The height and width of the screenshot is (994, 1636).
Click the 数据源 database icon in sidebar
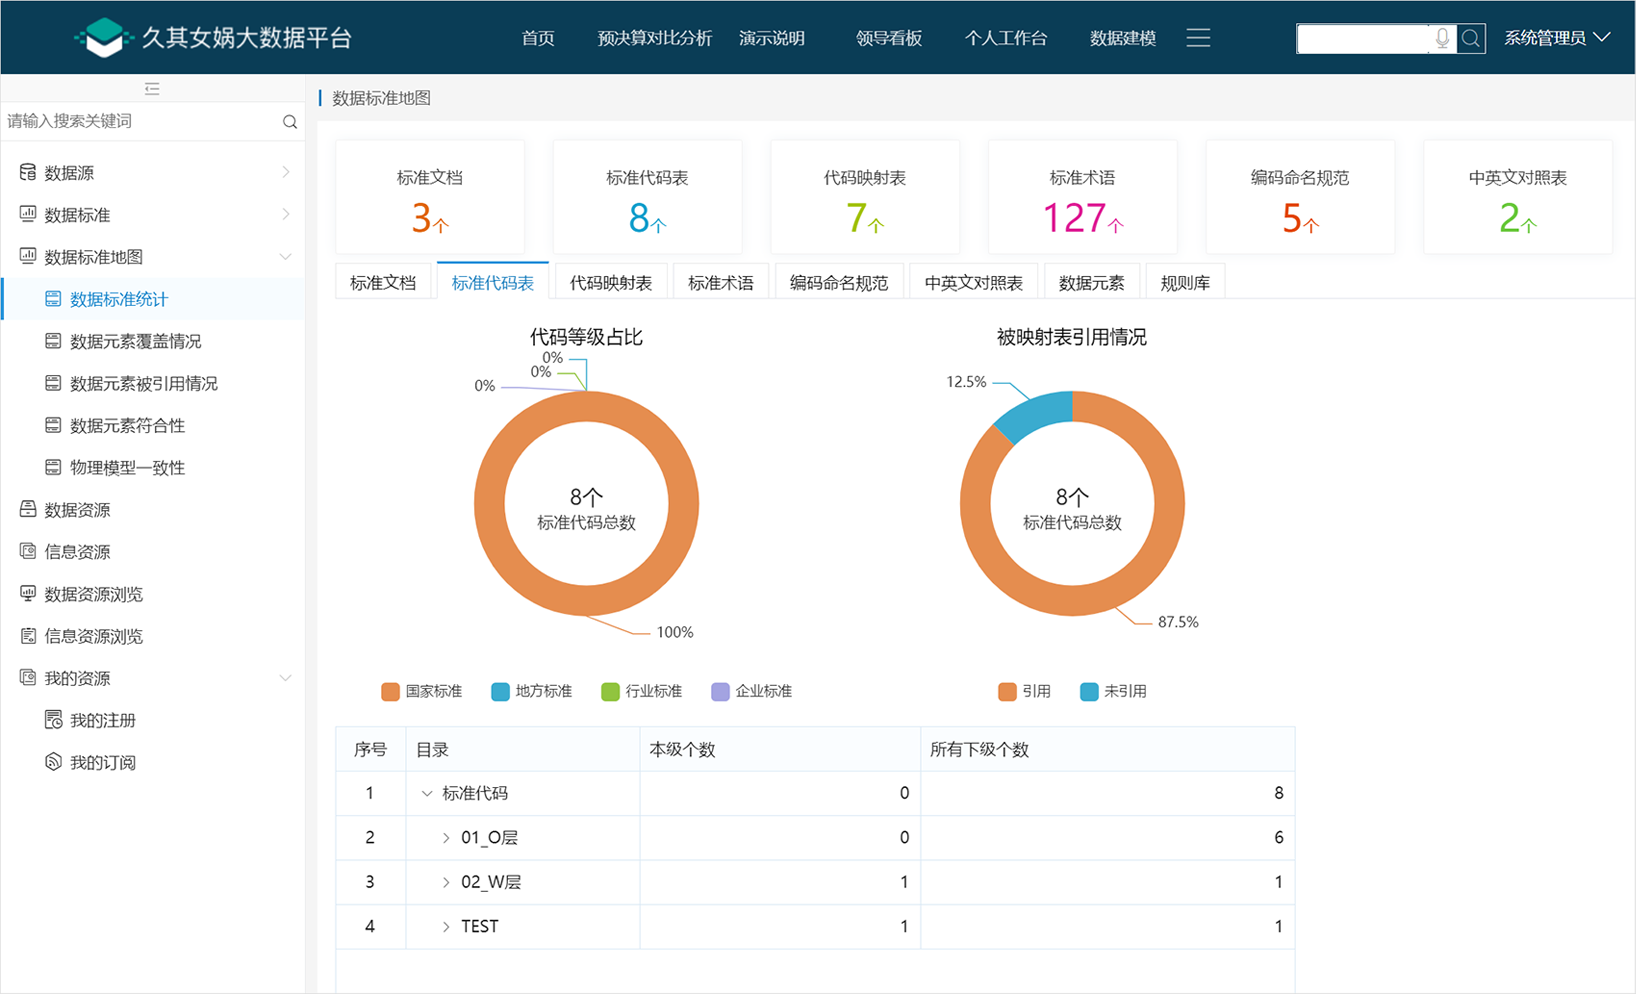(28, 173)
